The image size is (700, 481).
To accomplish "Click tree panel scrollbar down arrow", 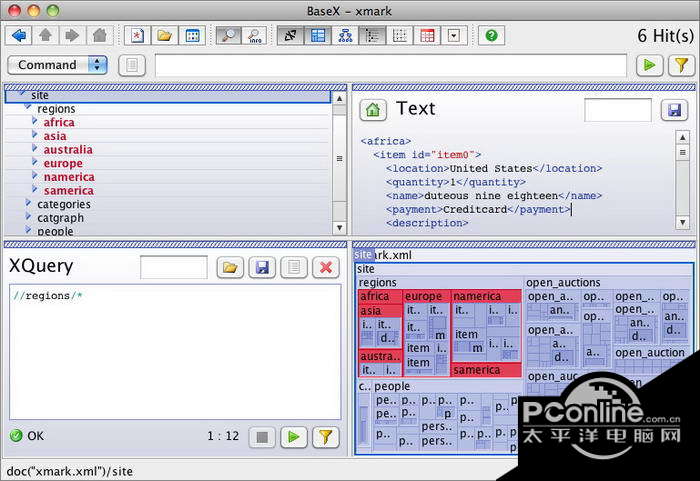I will (x=339, y=228).
